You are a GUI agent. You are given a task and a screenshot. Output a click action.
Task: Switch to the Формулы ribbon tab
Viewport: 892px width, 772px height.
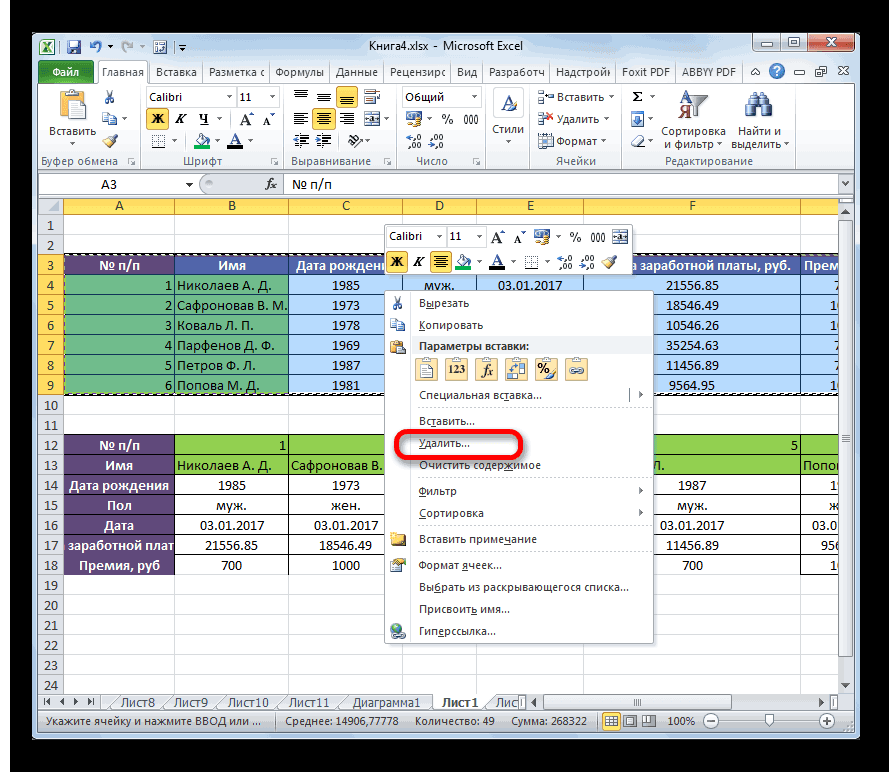[298, 72]
